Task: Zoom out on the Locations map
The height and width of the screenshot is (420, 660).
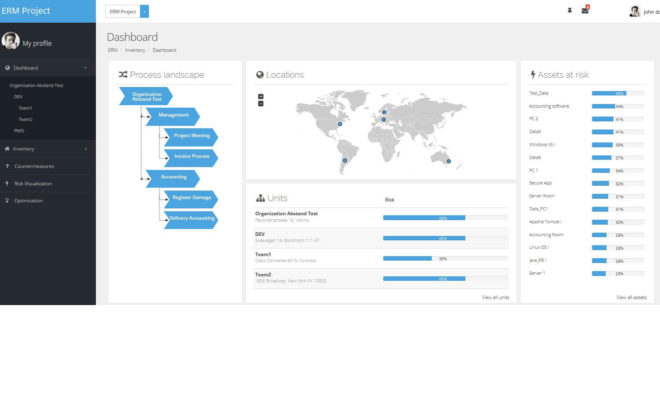Action: (x=261, y=104)
